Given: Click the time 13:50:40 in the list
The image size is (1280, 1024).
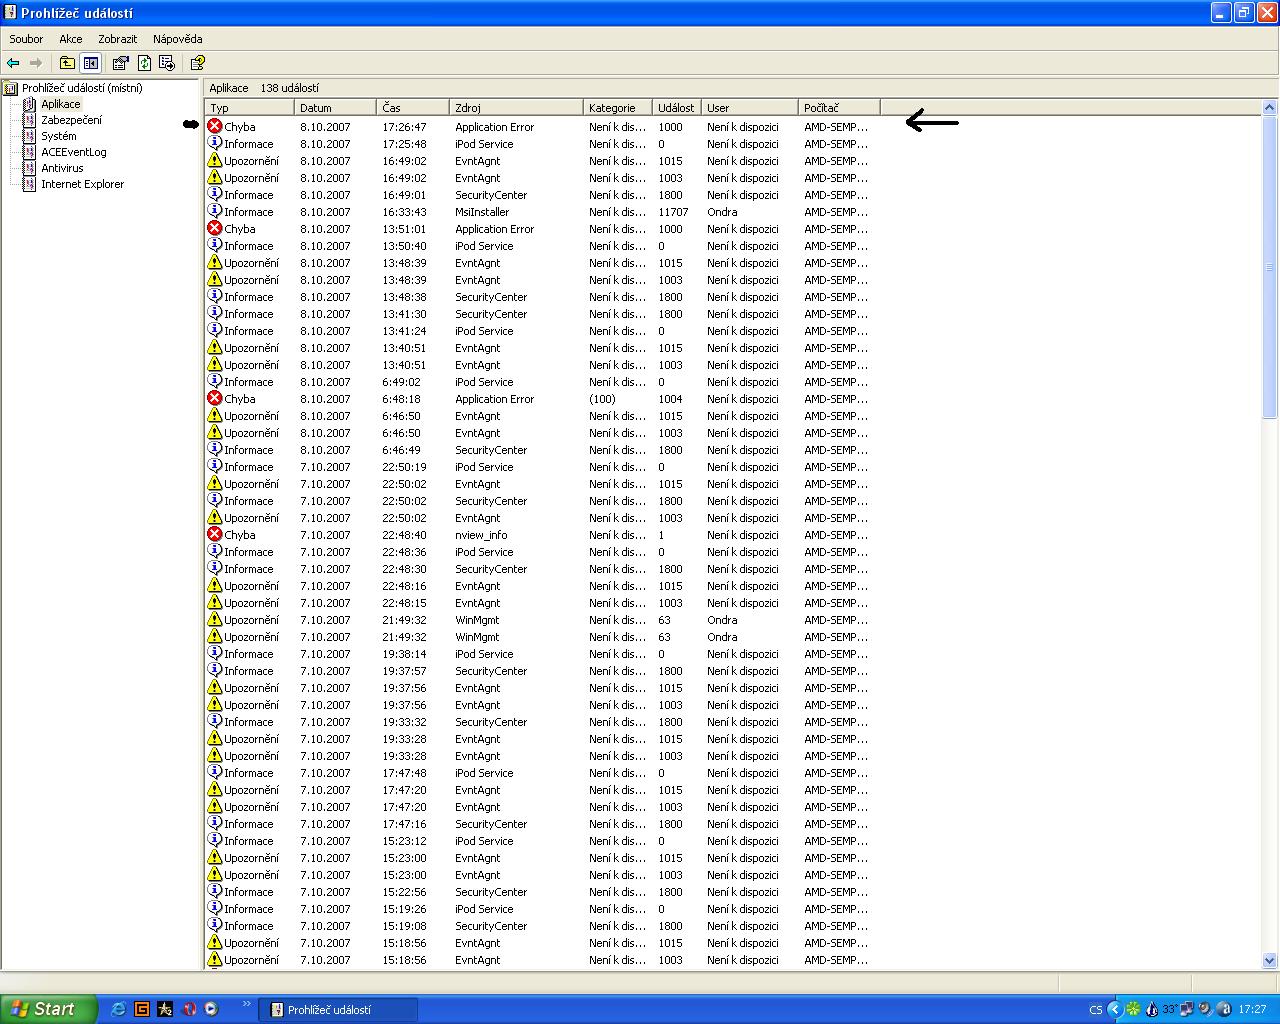Looking at the screenshot, I should coord(404,246).
